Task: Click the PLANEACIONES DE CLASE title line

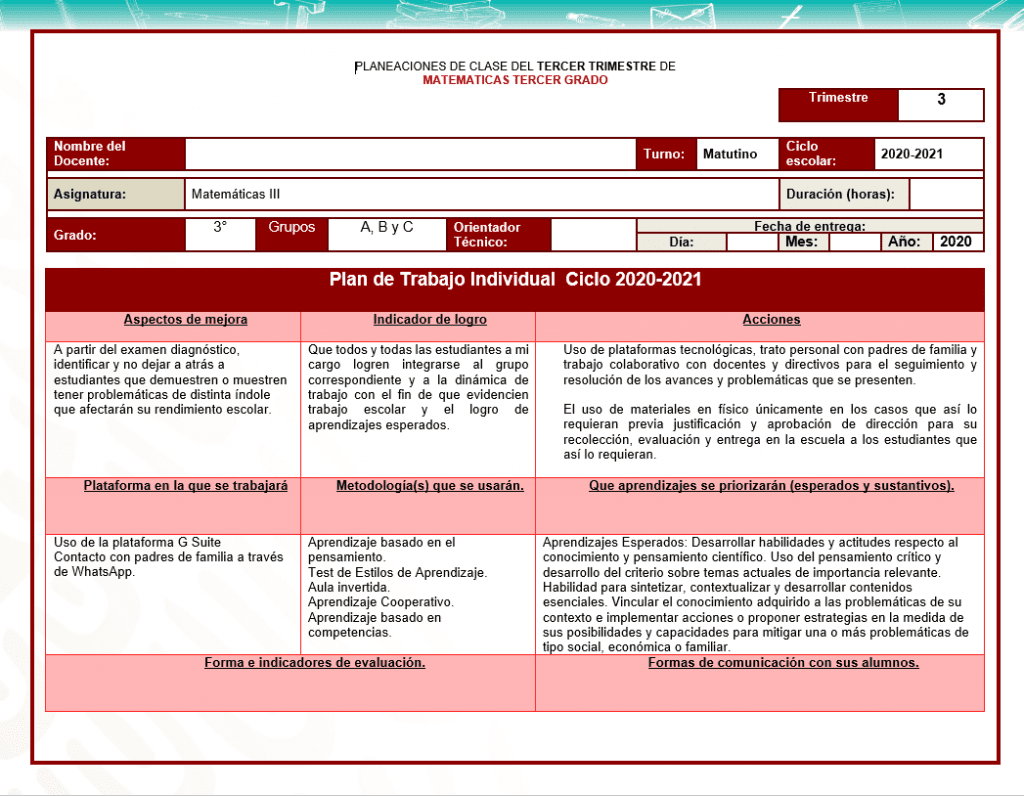Action: pyautogui.click(x=515, y=67)
